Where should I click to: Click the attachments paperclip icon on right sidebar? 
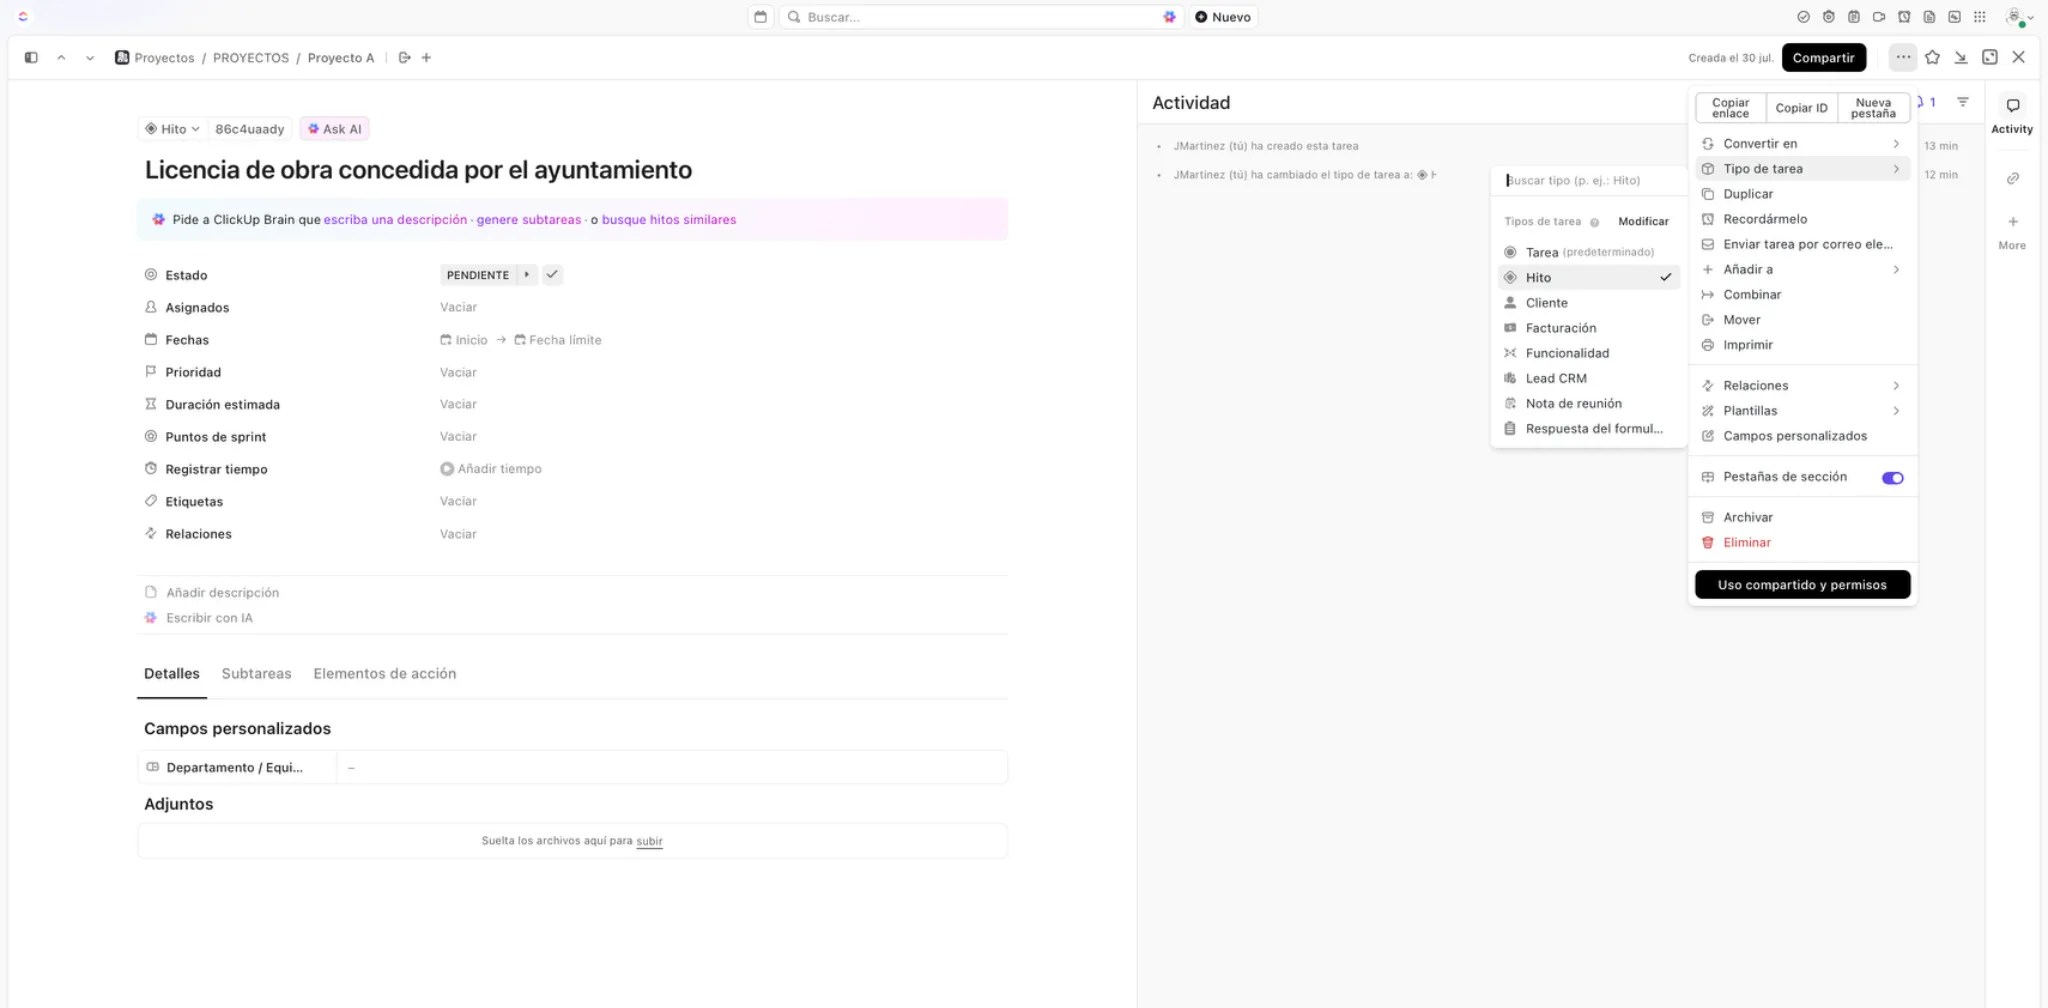tap(2013, 178)
